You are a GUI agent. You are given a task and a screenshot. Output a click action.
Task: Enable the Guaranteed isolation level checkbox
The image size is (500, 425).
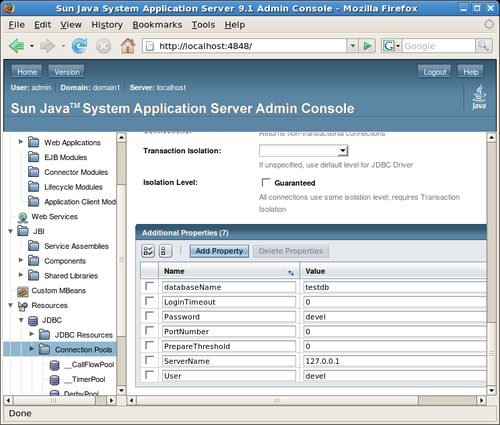[x=266, y=182]
